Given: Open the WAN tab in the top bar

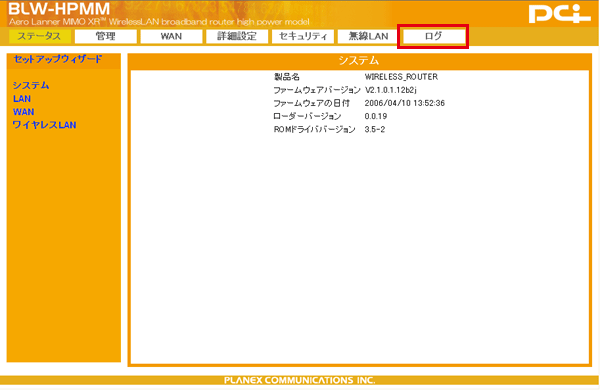Looking at the screenshot, I should (x=171, y=36).
